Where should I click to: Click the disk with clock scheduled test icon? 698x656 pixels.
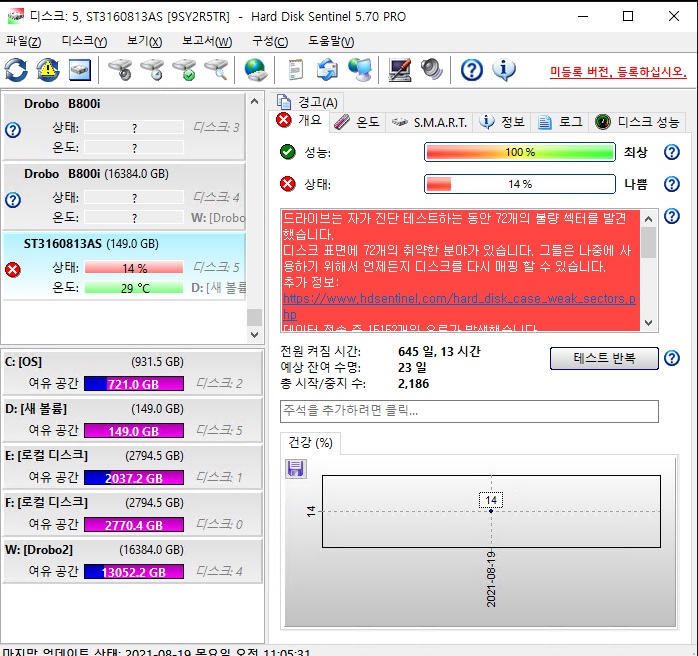tap(152, 70)
